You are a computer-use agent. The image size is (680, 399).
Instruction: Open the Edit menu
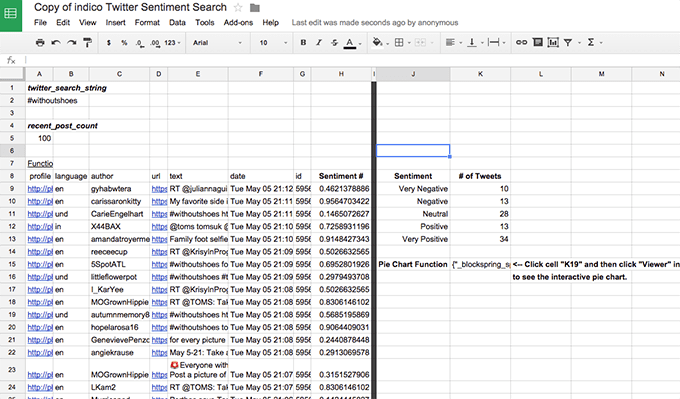click(63, 23)
